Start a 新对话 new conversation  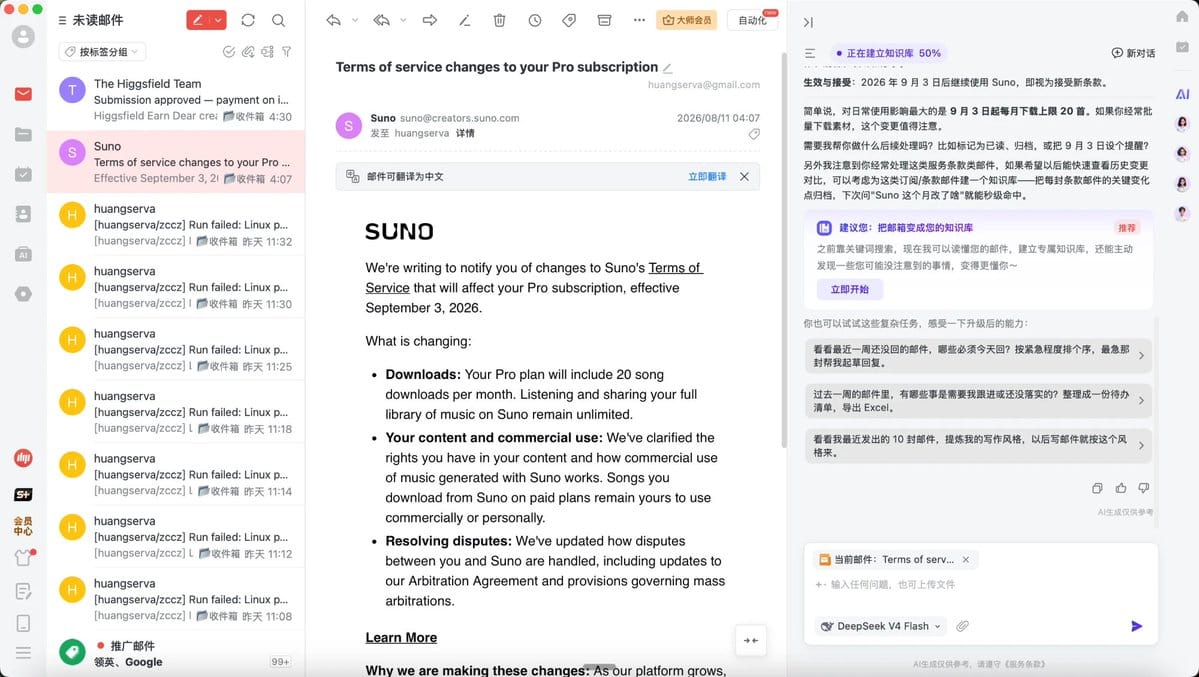1133,53
